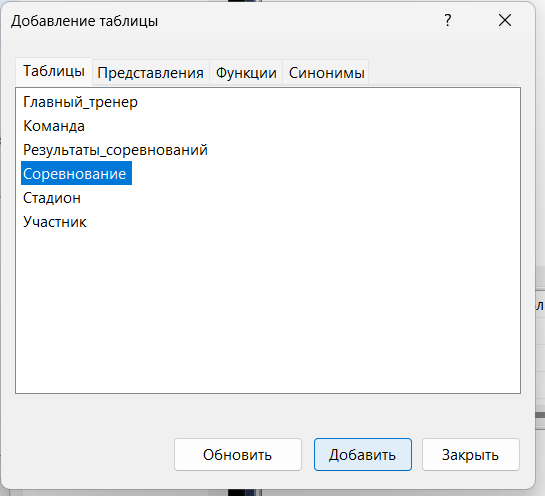Add selected table with Добавить button
The image size is (545, 496).
click(x=363, y=455)
